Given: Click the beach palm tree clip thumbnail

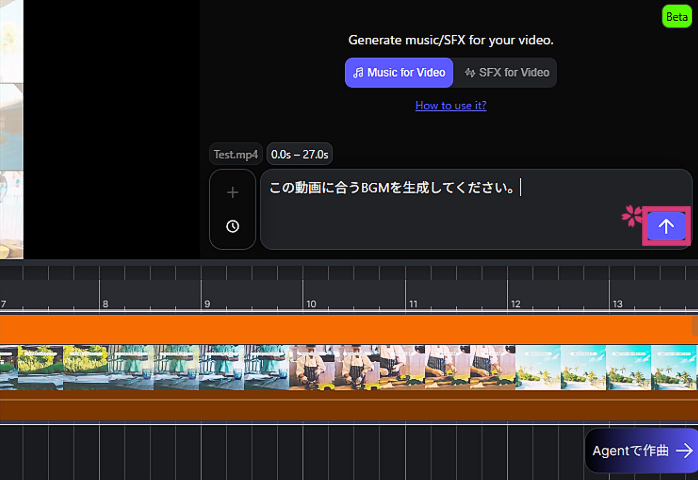Looking at the screenshot, I should (x=600, y=367).
